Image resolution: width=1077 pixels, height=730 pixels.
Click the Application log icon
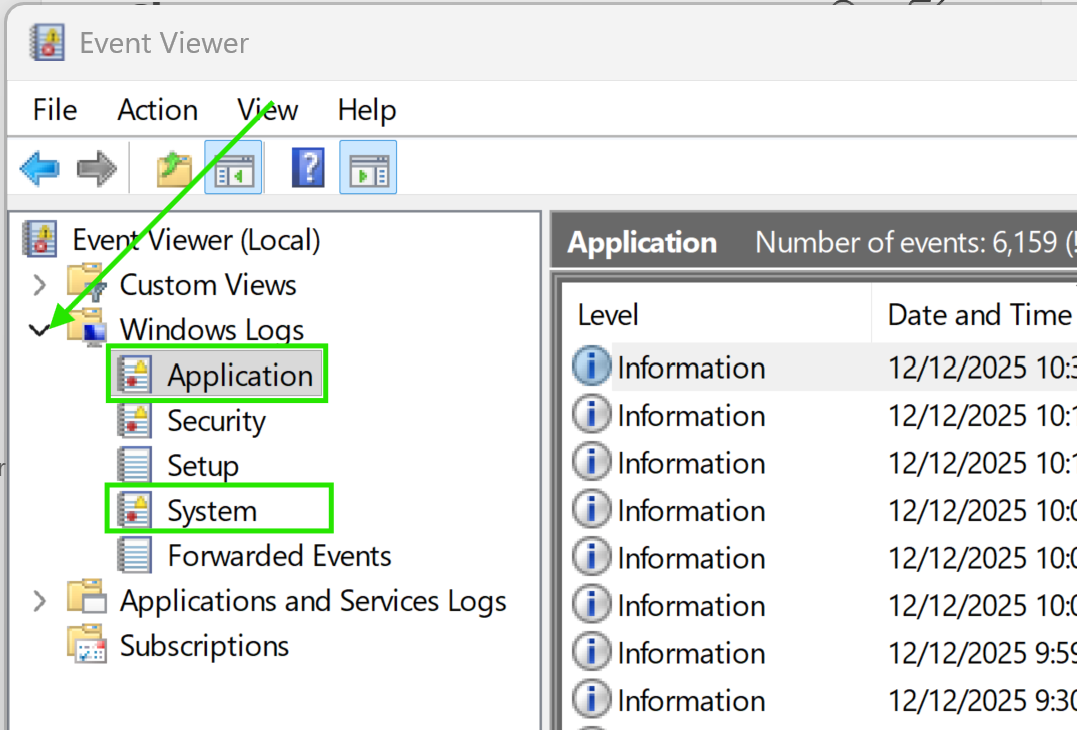(x=135, y=375)
